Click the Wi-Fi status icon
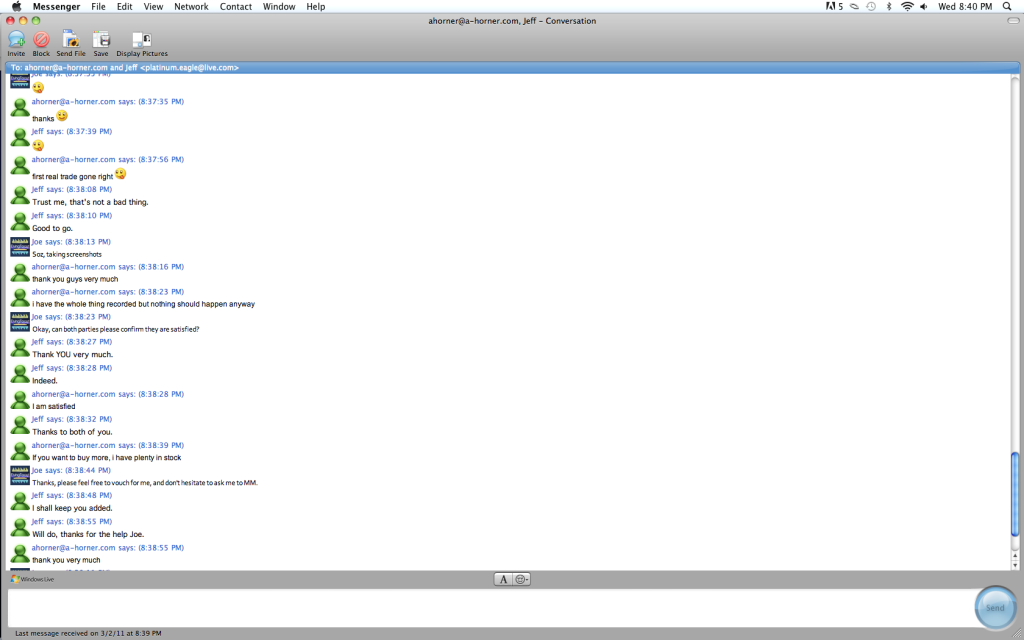The height and width of the screenshot is (640, 1024). pos(906,7)
